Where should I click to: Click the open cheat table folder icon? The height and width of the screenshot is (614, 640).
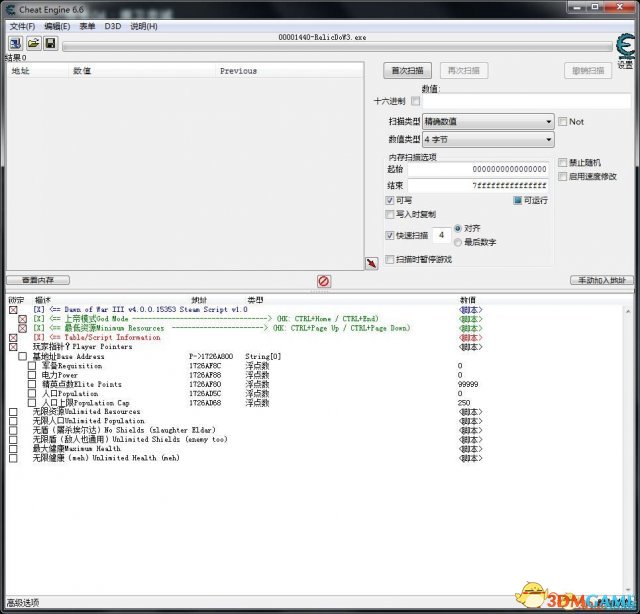click(x=33, y=43)
